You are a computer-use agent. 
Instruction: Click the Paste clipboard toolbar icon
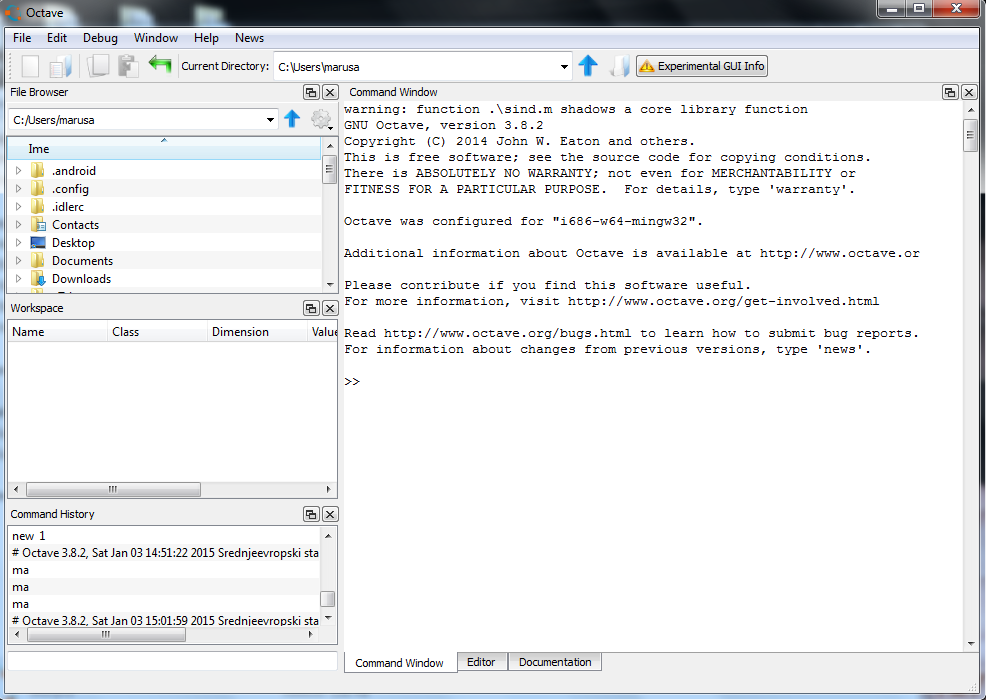point(128,66)
